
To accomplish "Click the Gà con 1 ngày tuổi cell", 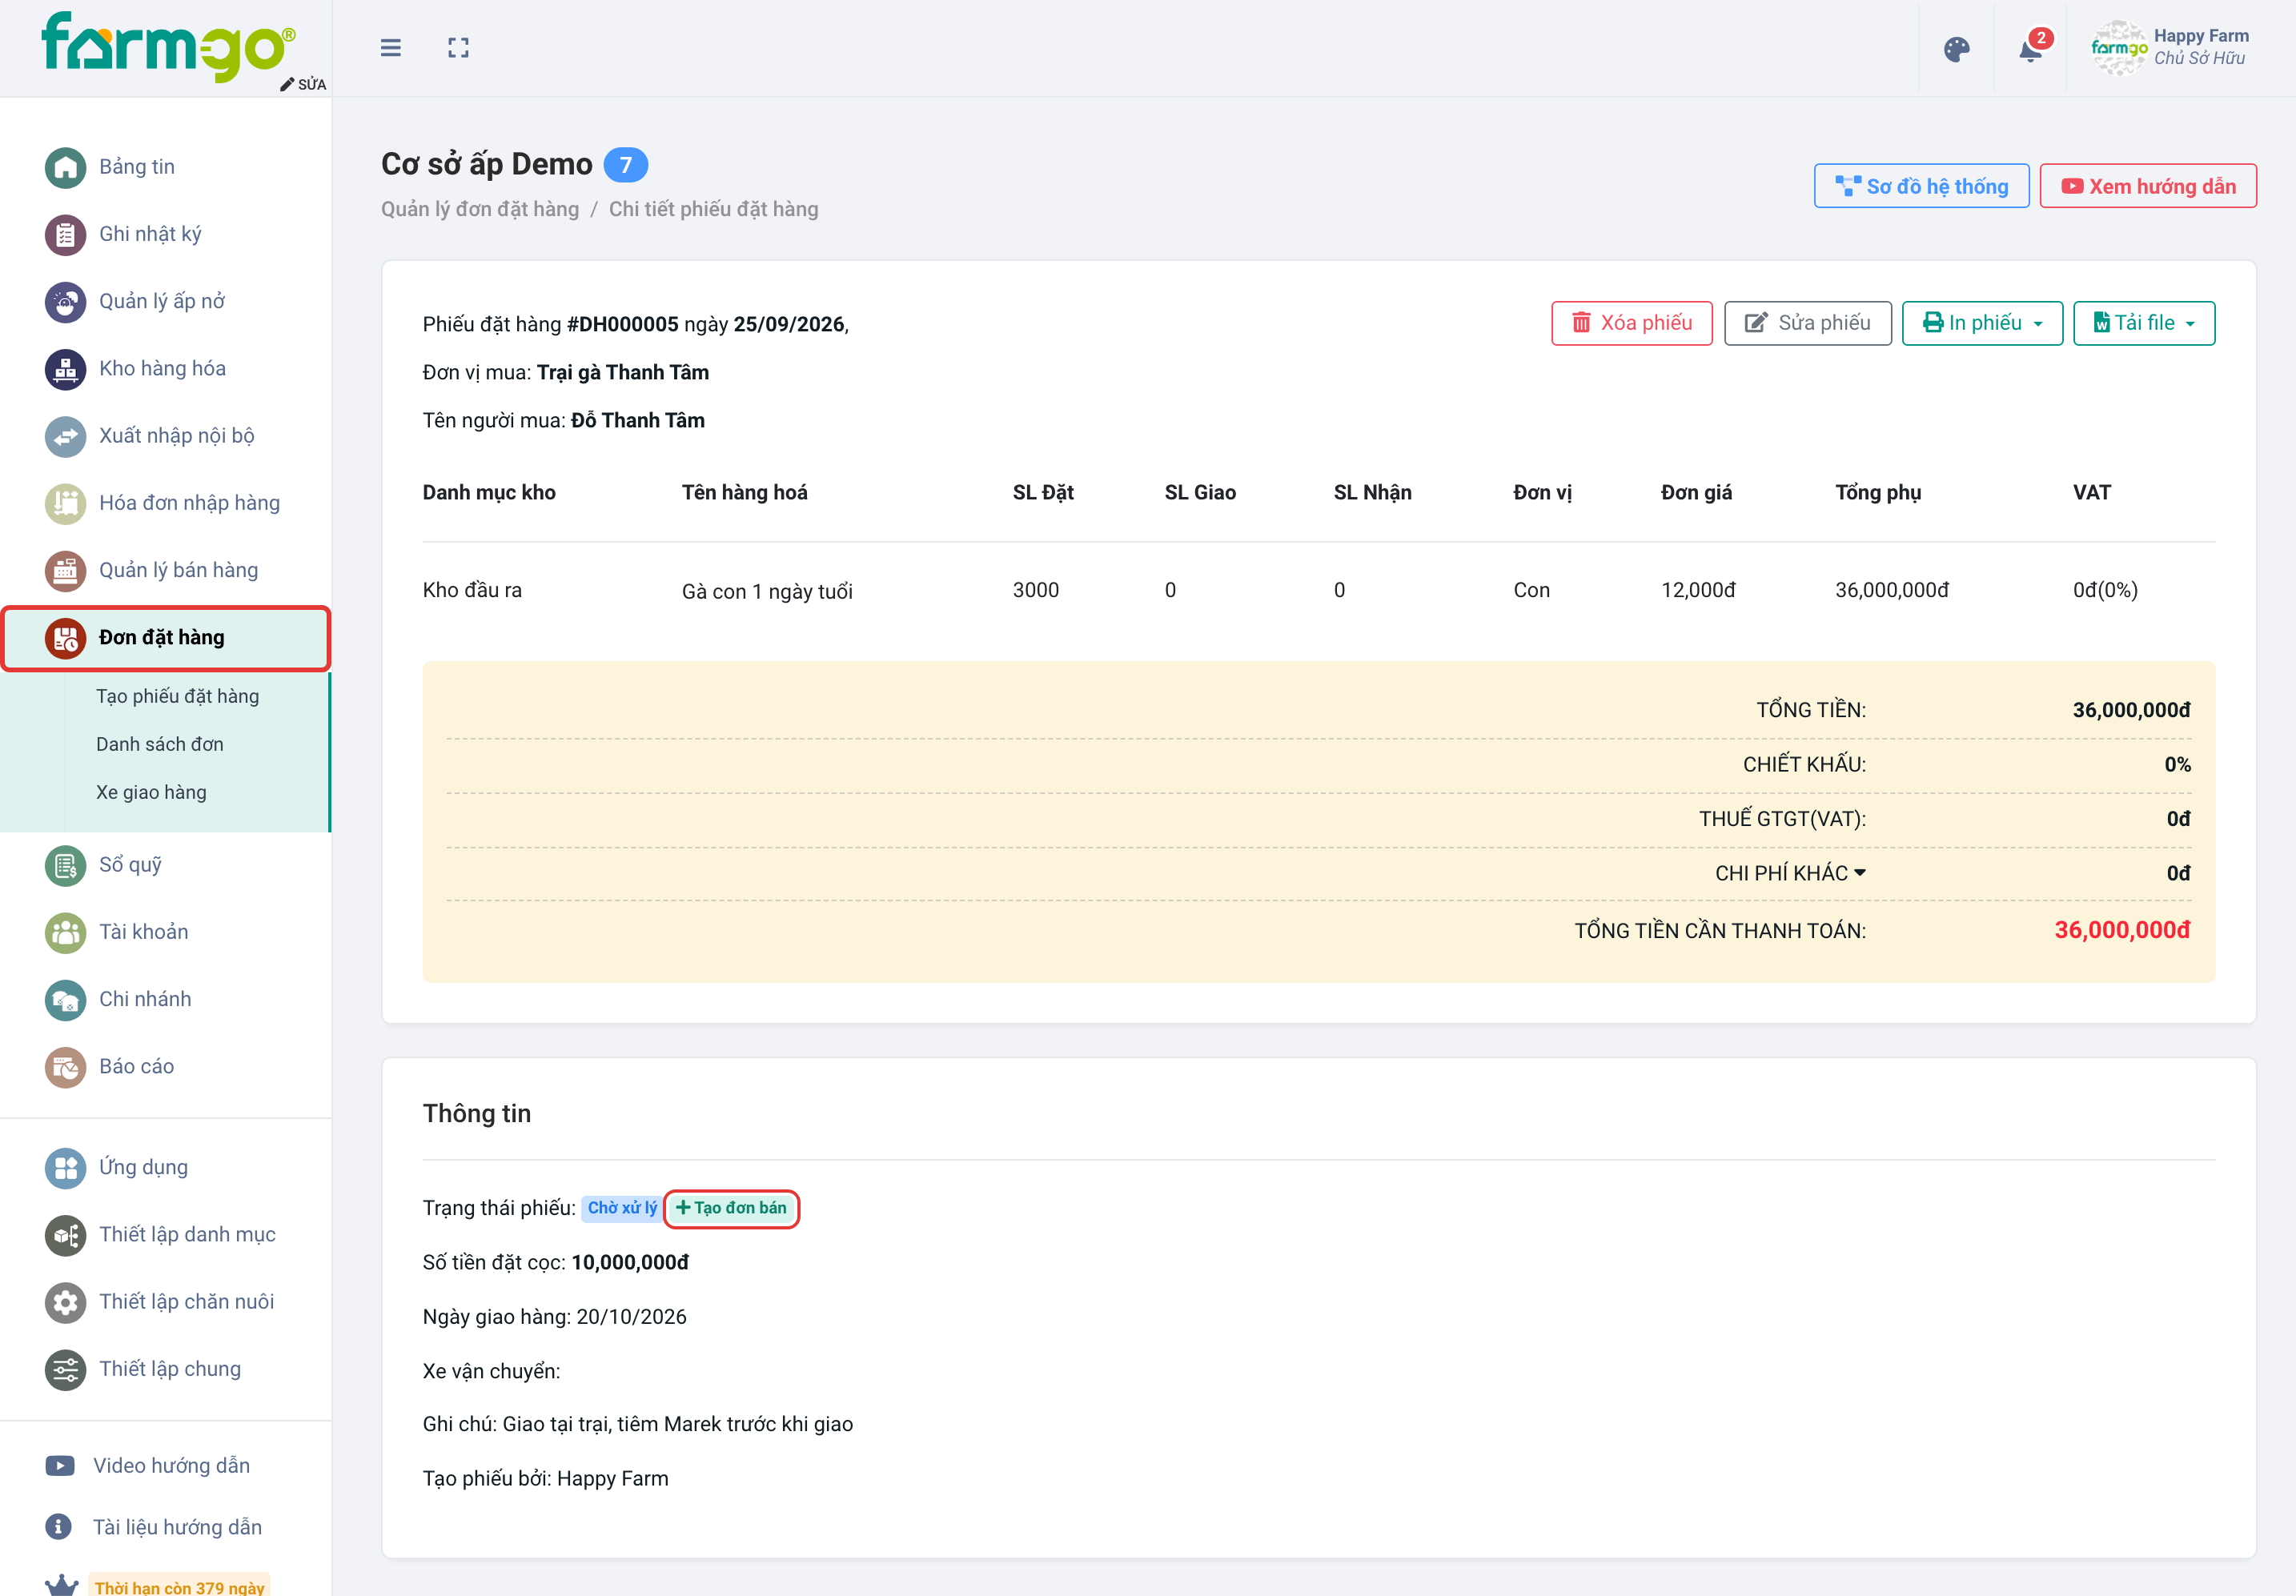I will [767, 591].
